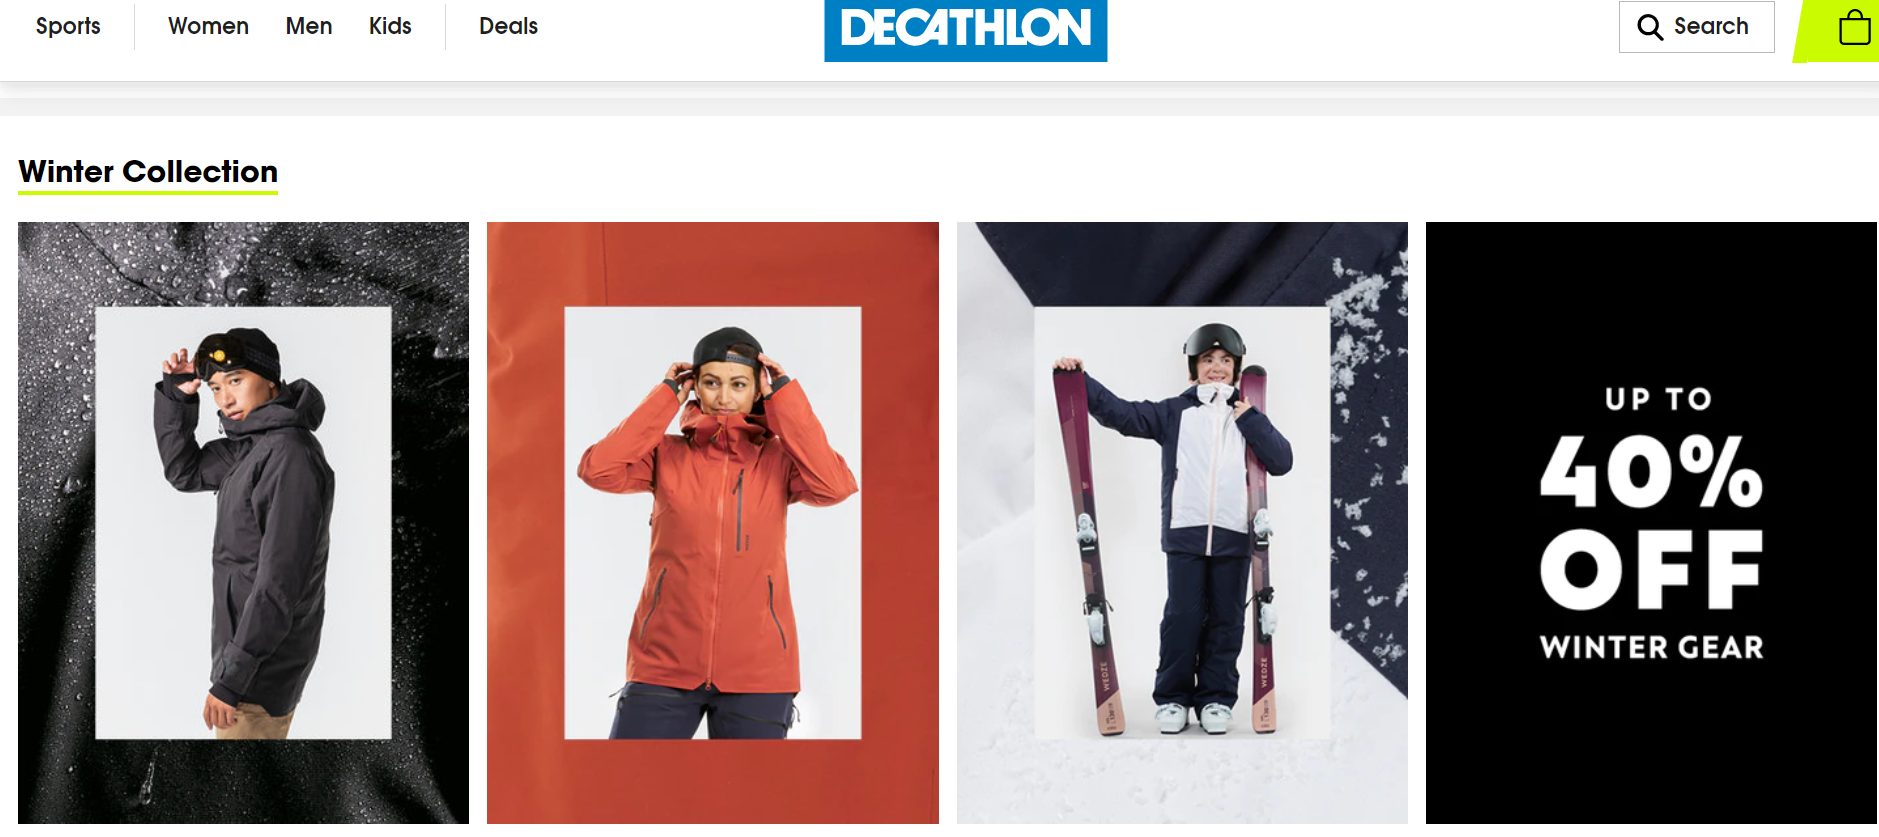Screen dimensions: 1879x837
Task: Click the Winter Collection heading
Action: pyautogui.click(x=148, y=171)
